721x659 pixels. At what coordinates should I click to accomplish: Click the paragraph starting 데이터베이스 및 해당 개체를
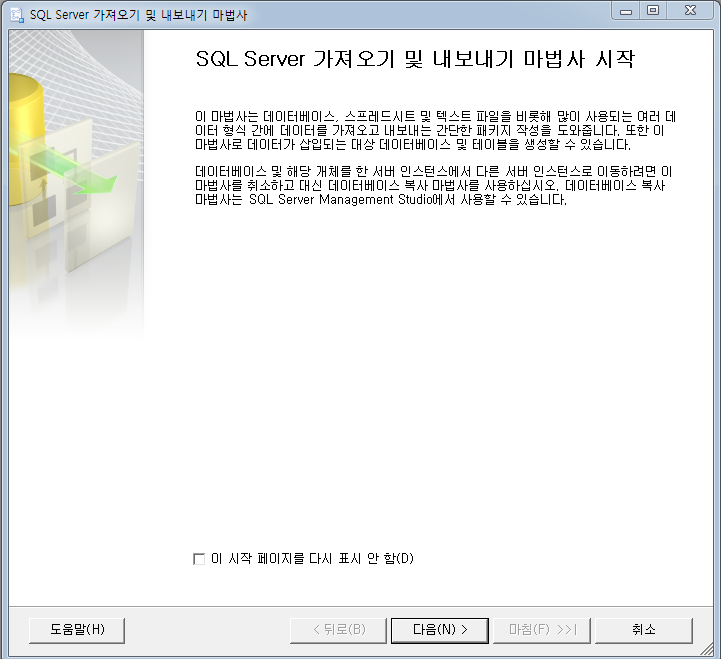click(x=434, y=186)
